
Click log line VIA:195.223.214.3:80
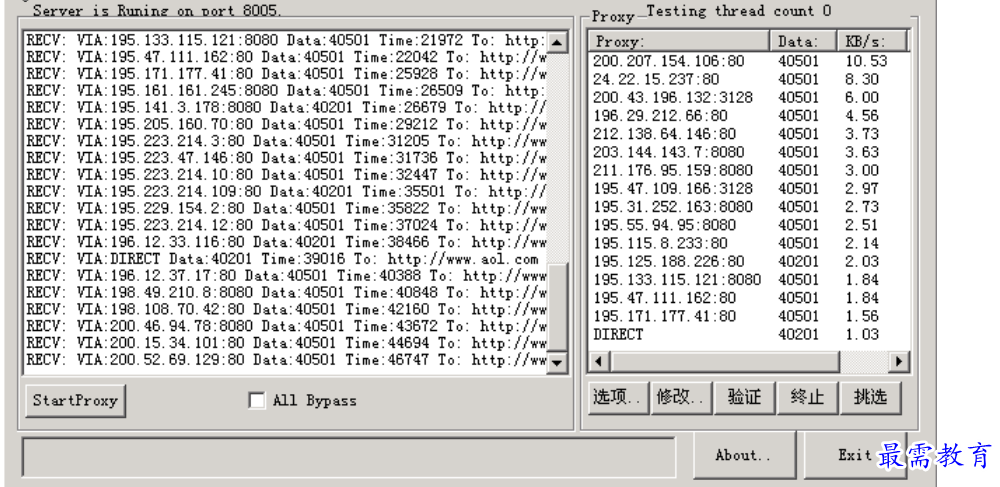point(286,141)
